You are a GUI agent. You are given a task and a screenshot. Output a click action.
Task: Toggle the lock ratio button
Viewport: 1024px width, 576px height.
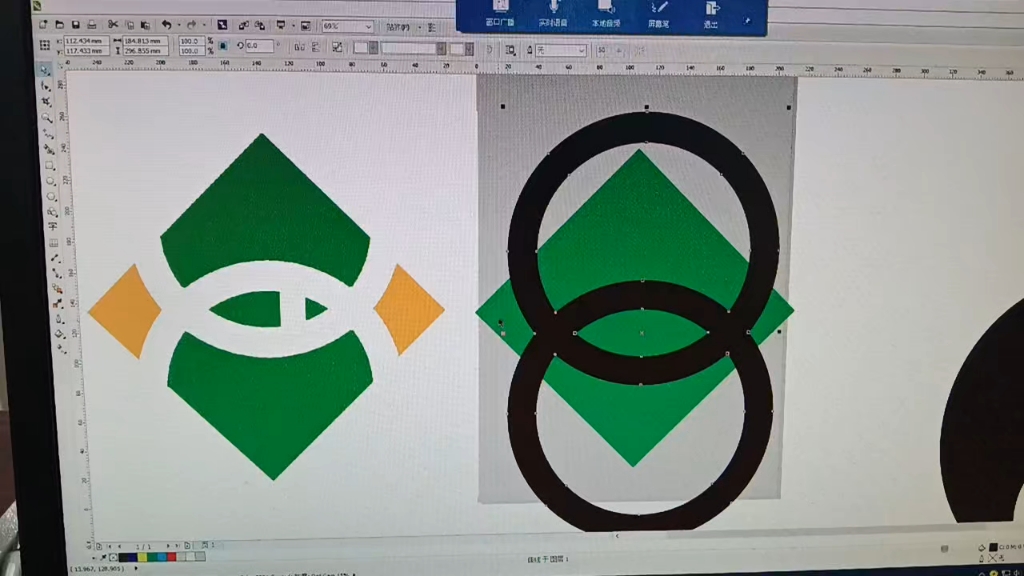[x=223, y=46]
